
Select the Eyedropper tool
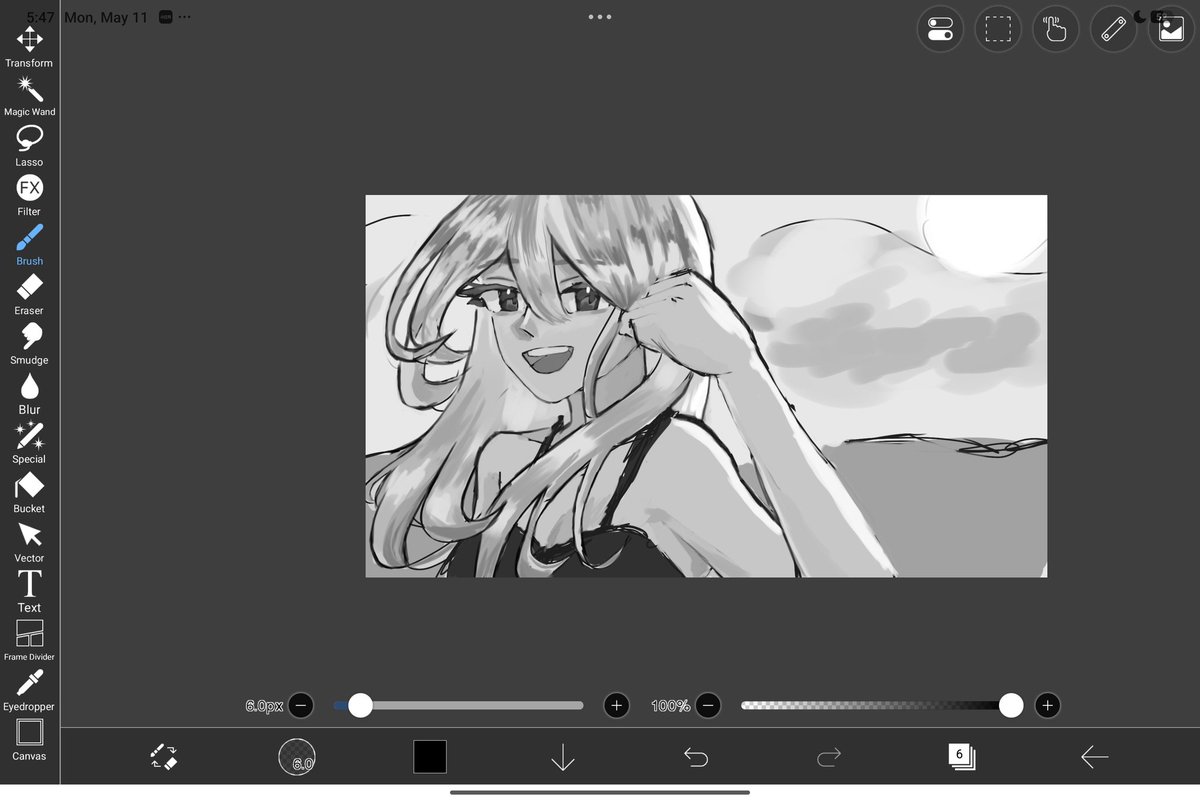(x=29, y=691)
